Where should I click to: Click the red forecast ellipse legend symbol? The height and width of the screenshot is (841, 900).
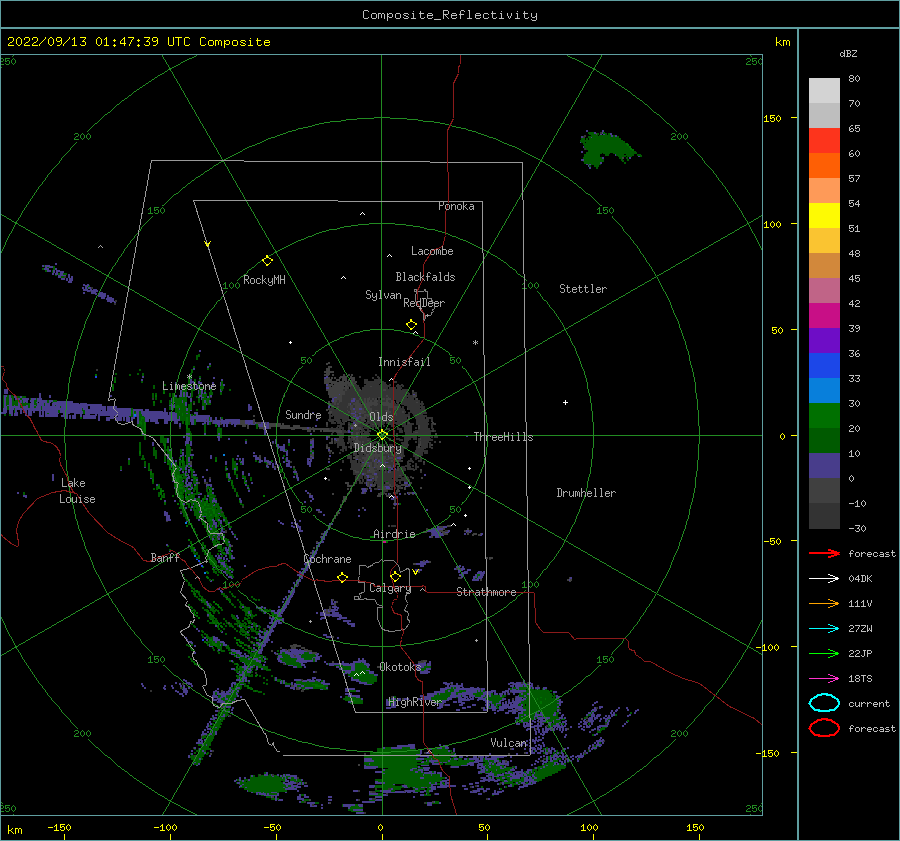(824, 728)
